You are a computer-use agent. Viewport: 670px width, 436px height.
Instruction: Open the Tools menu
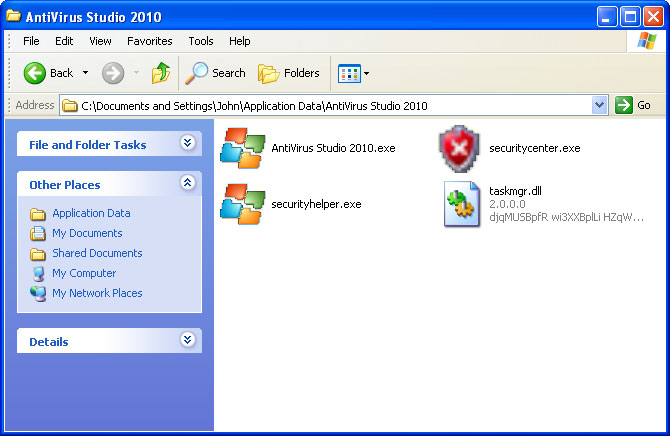[201, 41]
